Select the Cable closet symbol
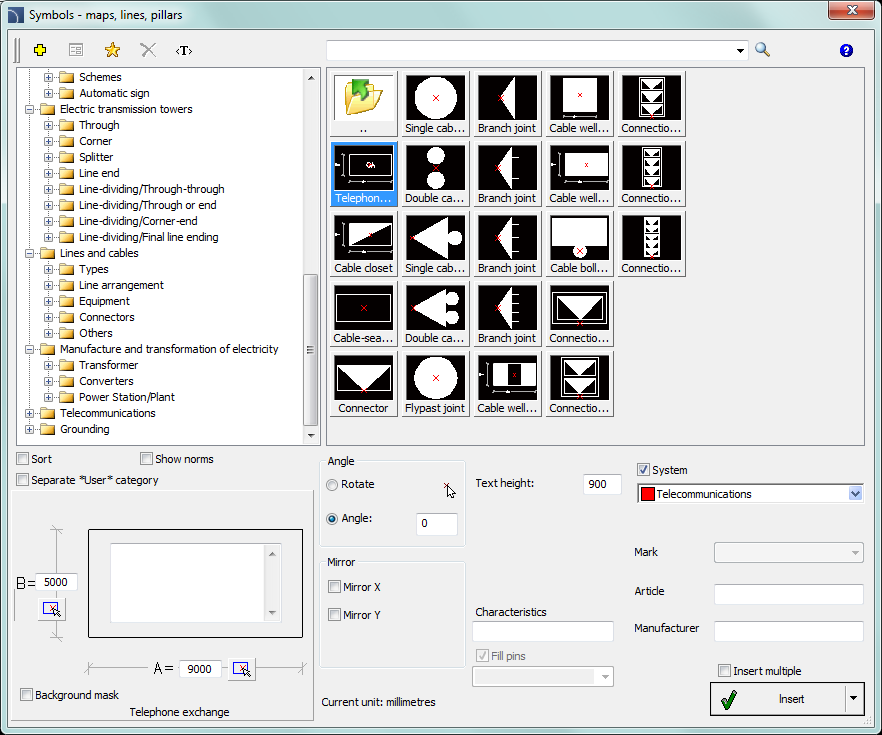882x735 pixels. 364,243
